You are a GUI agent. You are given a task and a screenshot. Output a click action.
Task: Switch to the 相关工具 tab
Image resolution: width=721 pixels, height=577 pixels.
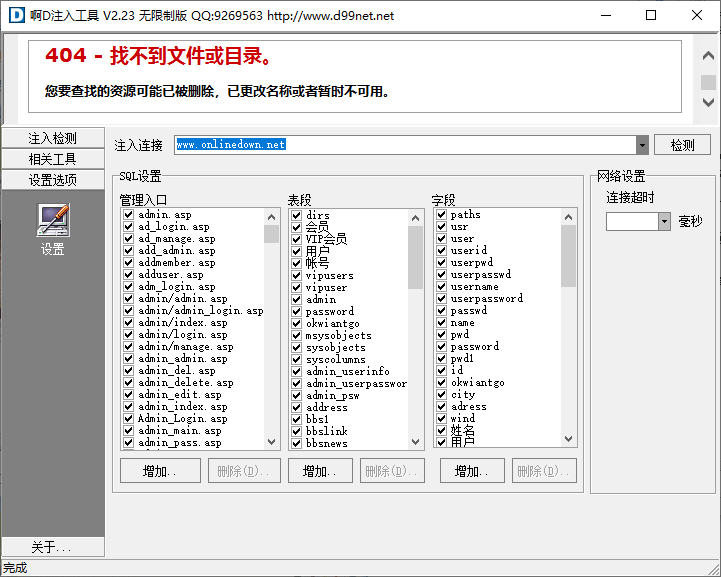(x=52, y=159)
